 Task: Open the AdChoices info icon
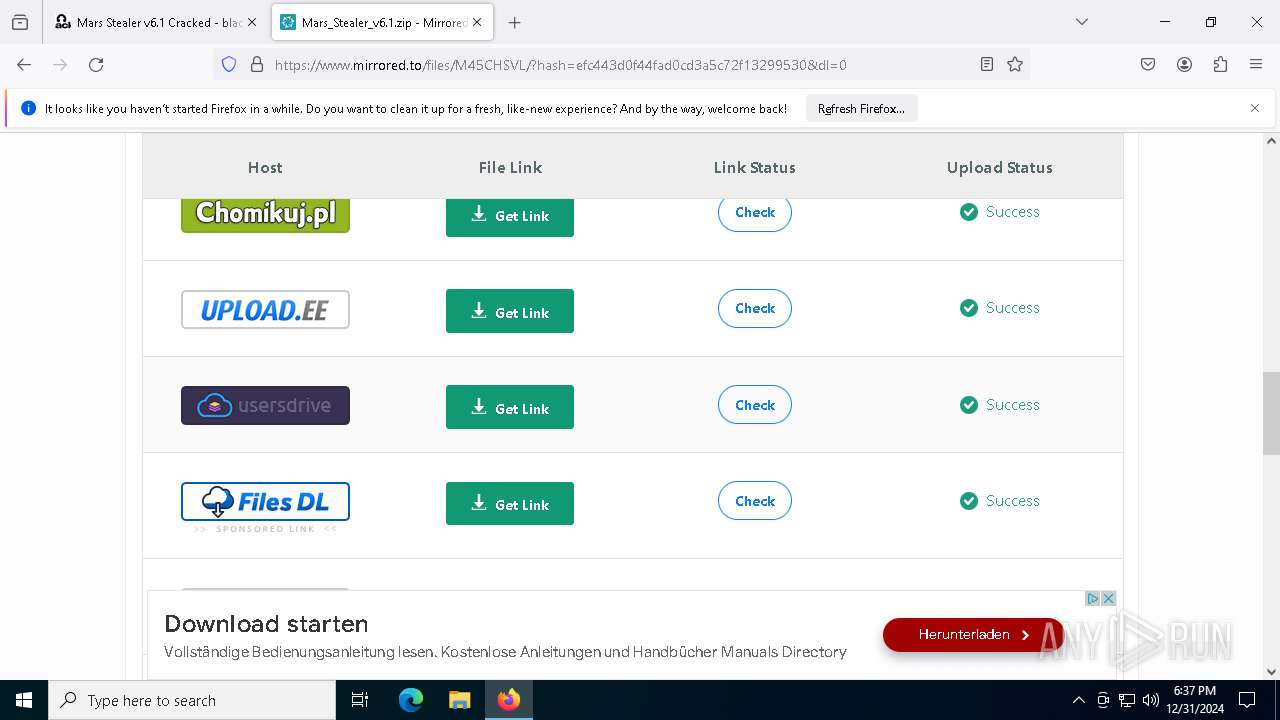tap(1093, 599)
